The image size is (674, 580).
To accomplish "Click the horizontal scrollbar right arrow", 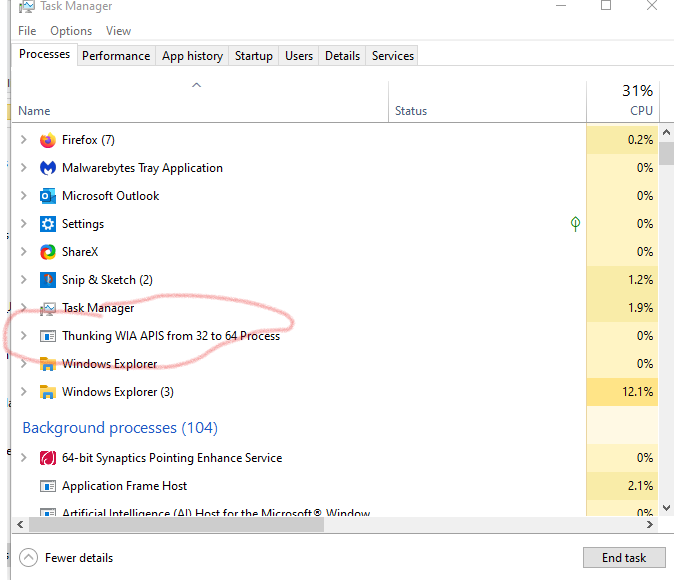I will tap(650, 525).
